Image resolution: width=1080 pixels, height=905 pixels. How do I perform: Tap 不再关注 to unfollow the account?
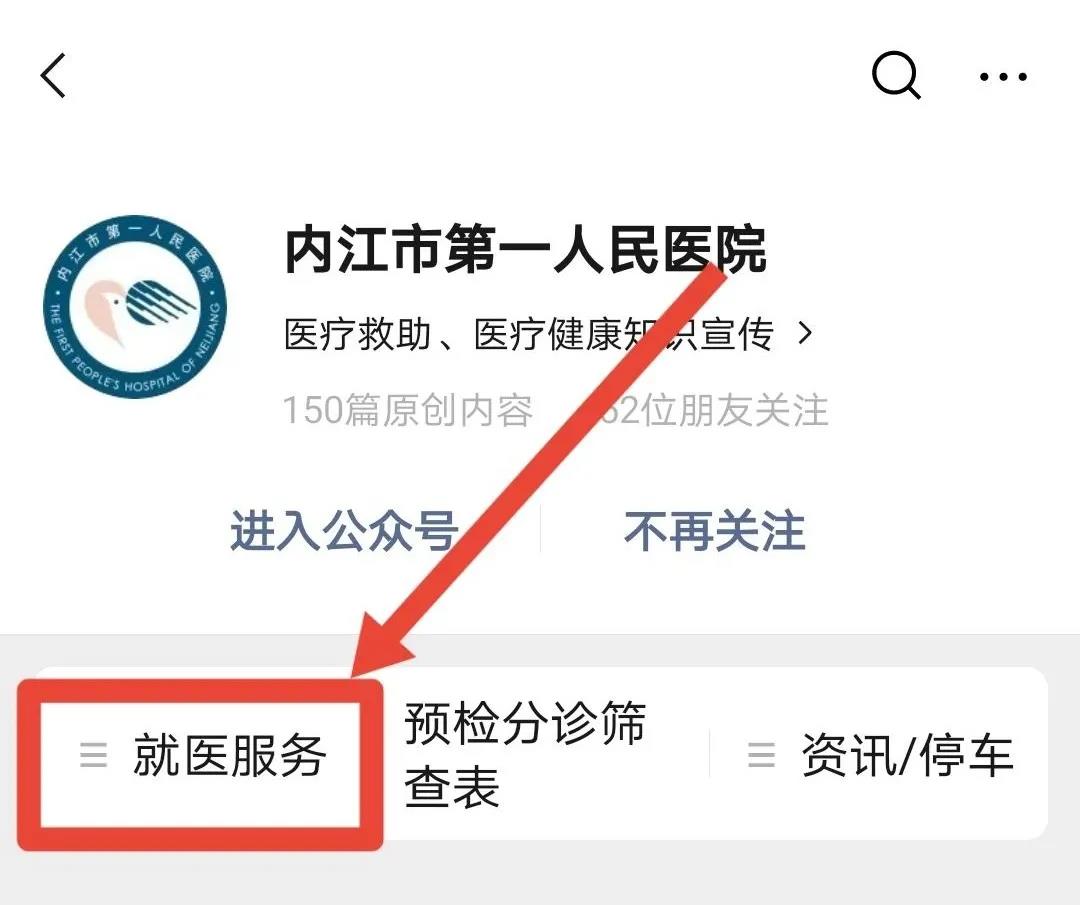click(715, 531)
